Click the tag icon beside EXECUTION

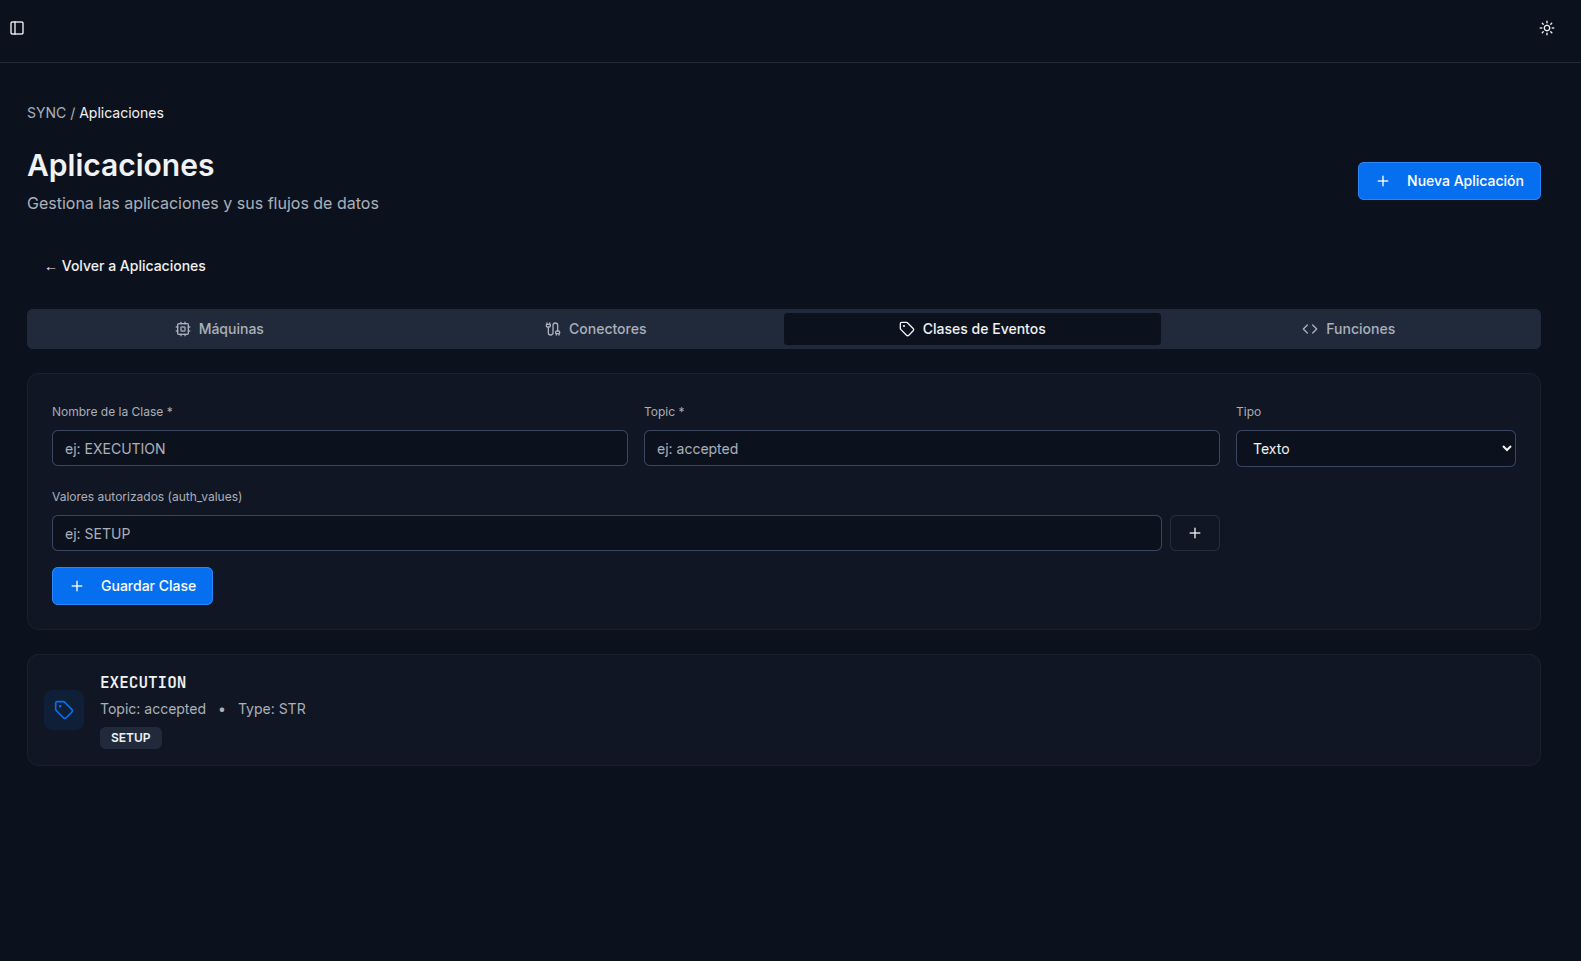[x=64, y=710]
